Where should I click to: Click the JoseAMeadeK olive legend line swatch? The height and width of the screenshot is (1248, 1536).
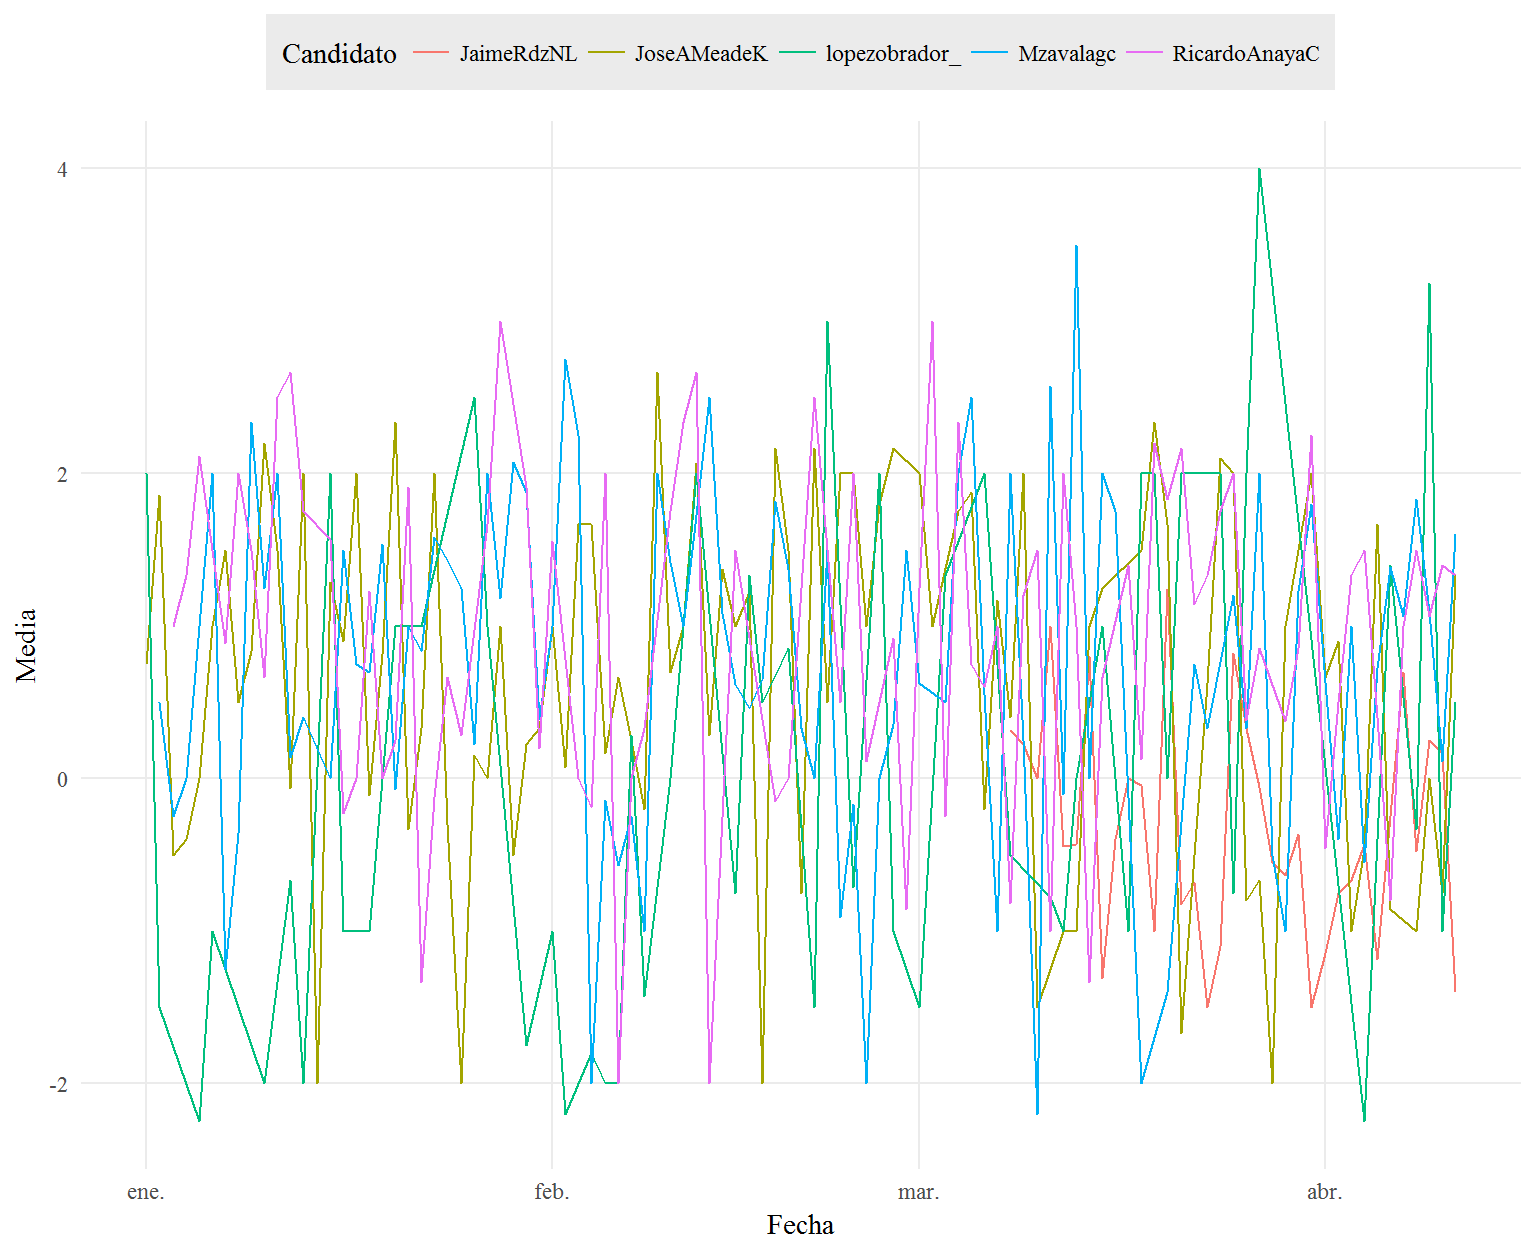606,53
